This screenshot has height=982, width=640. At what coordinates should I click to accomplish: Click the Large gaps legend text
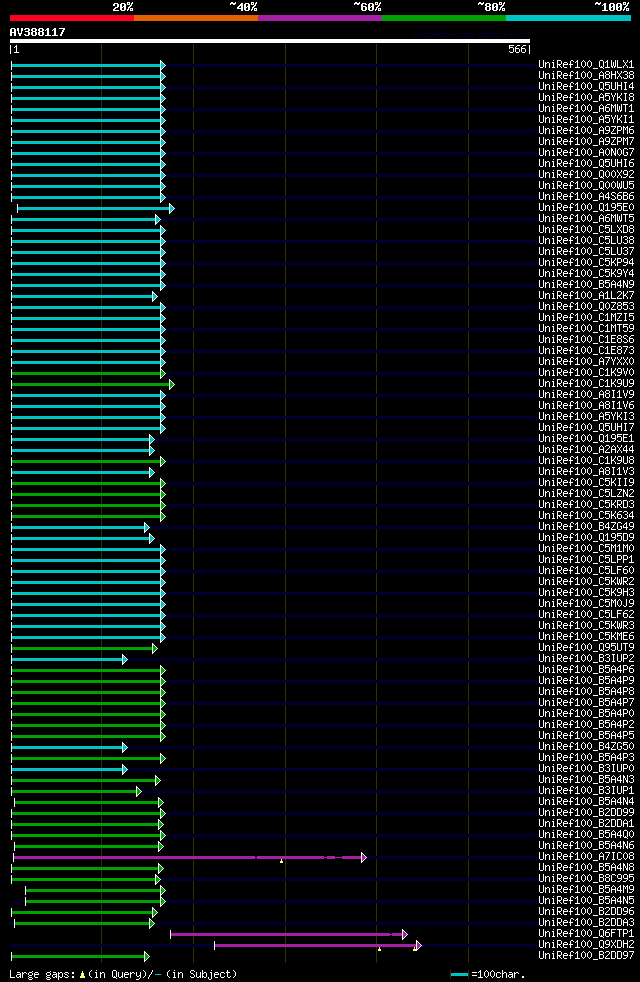(x=123, y=974)
